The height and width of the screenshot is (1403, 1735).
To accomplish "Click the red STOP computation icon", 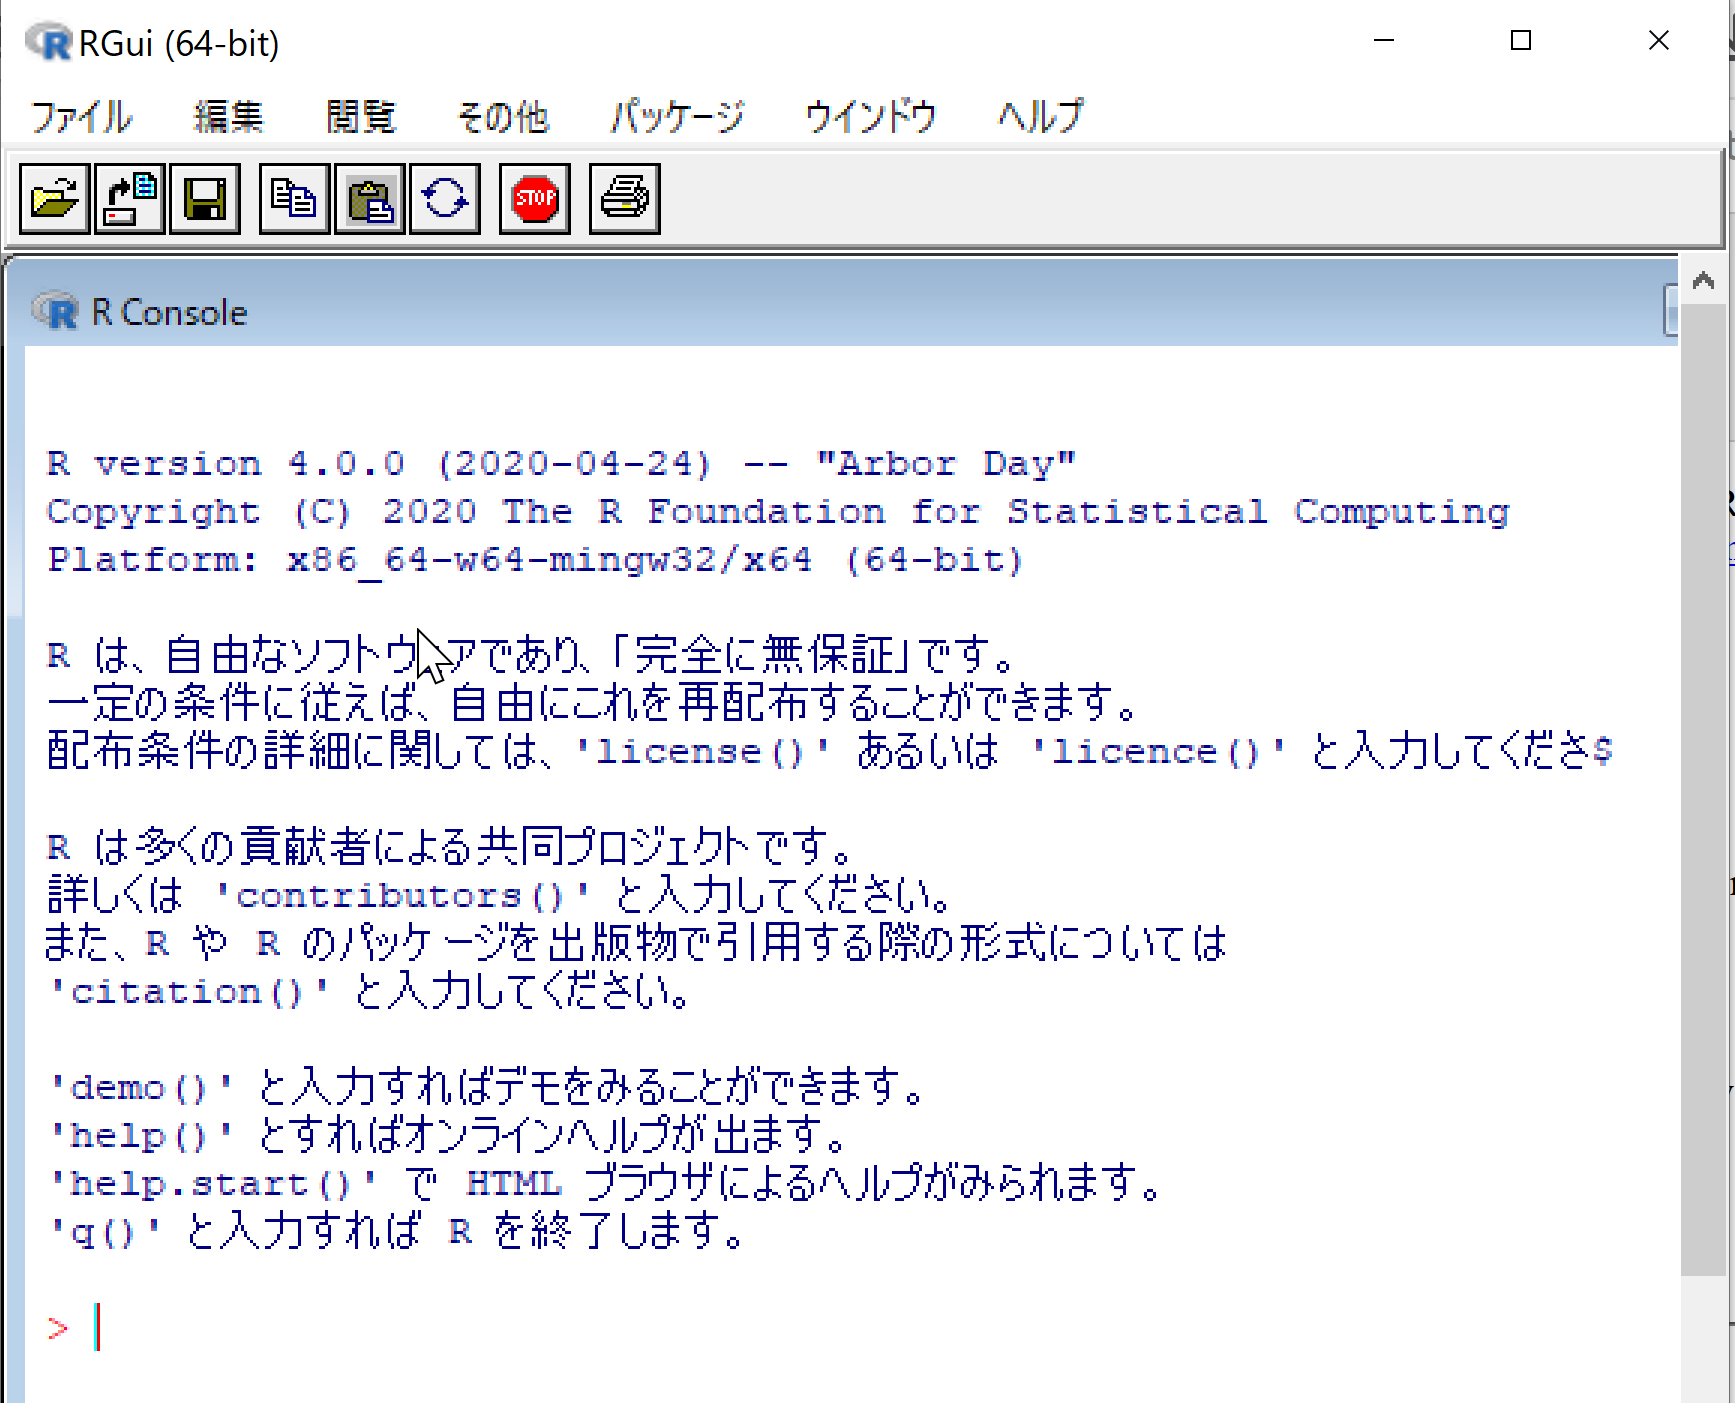I will pyautogui.click(x=535, y=199).
